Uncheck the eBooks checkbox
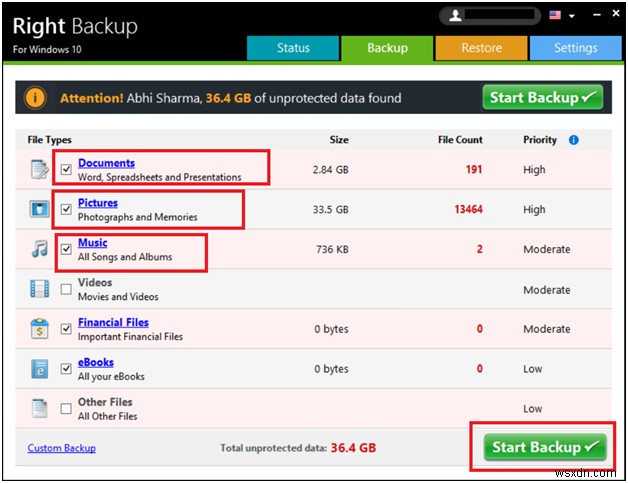Screen dimensions: 628x483 (66, 368)
